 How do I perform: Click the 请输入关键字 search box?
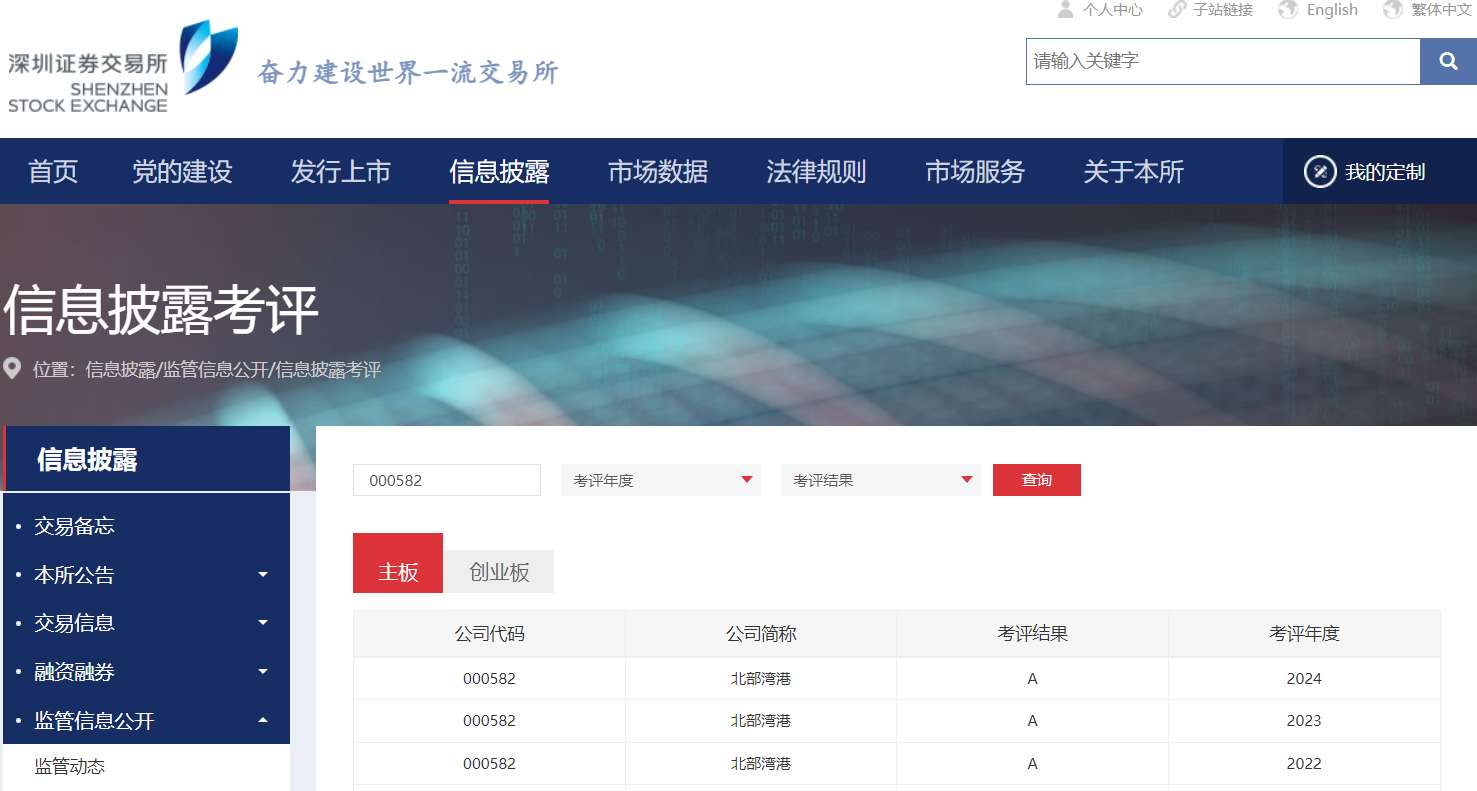(1222, 62)
